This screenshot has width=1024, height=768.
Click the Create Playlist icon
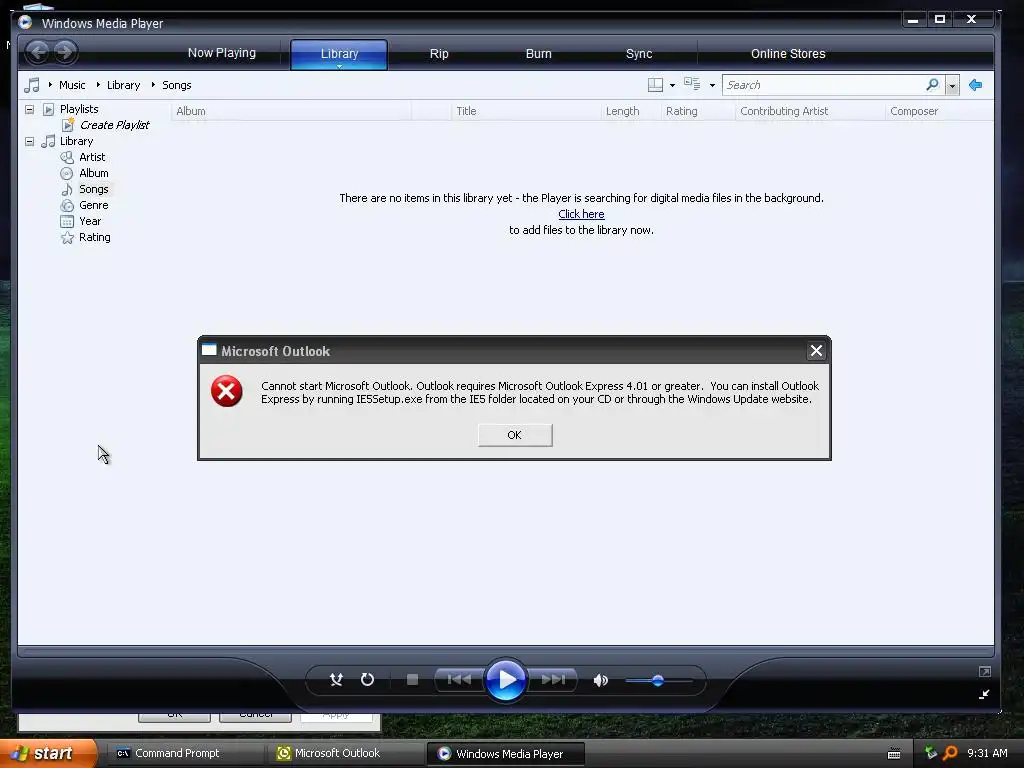[x=68, y=125]
